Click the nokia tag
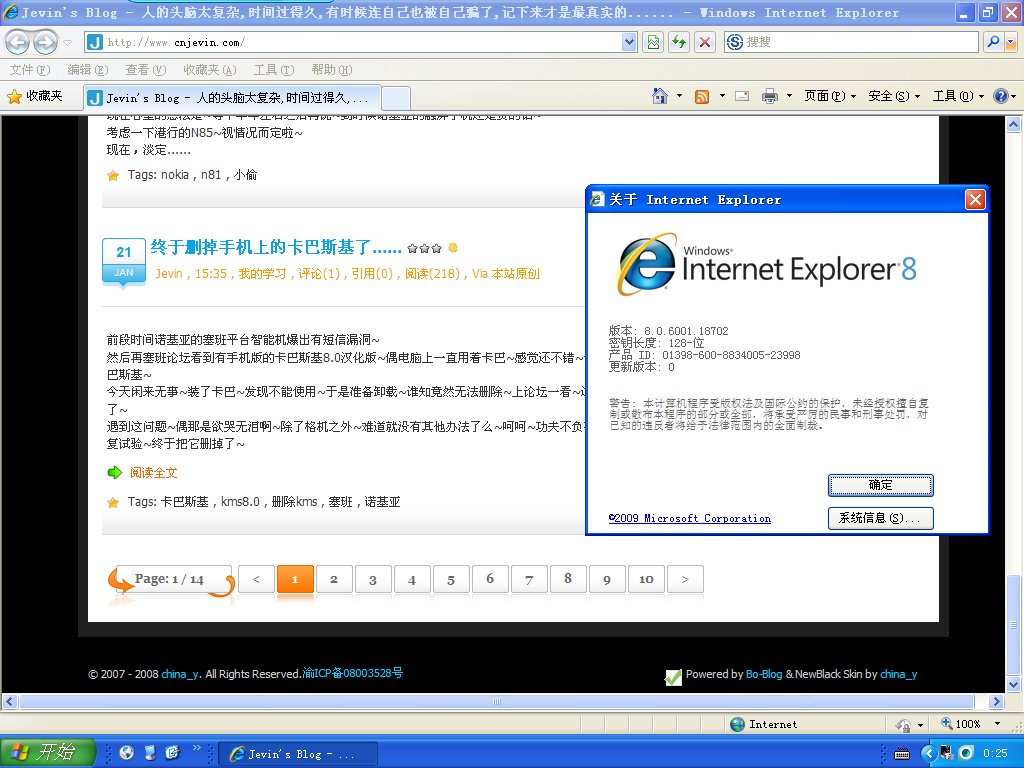Image resolution: width=1024 pixels, height=768 pixels. coord(174,175)
